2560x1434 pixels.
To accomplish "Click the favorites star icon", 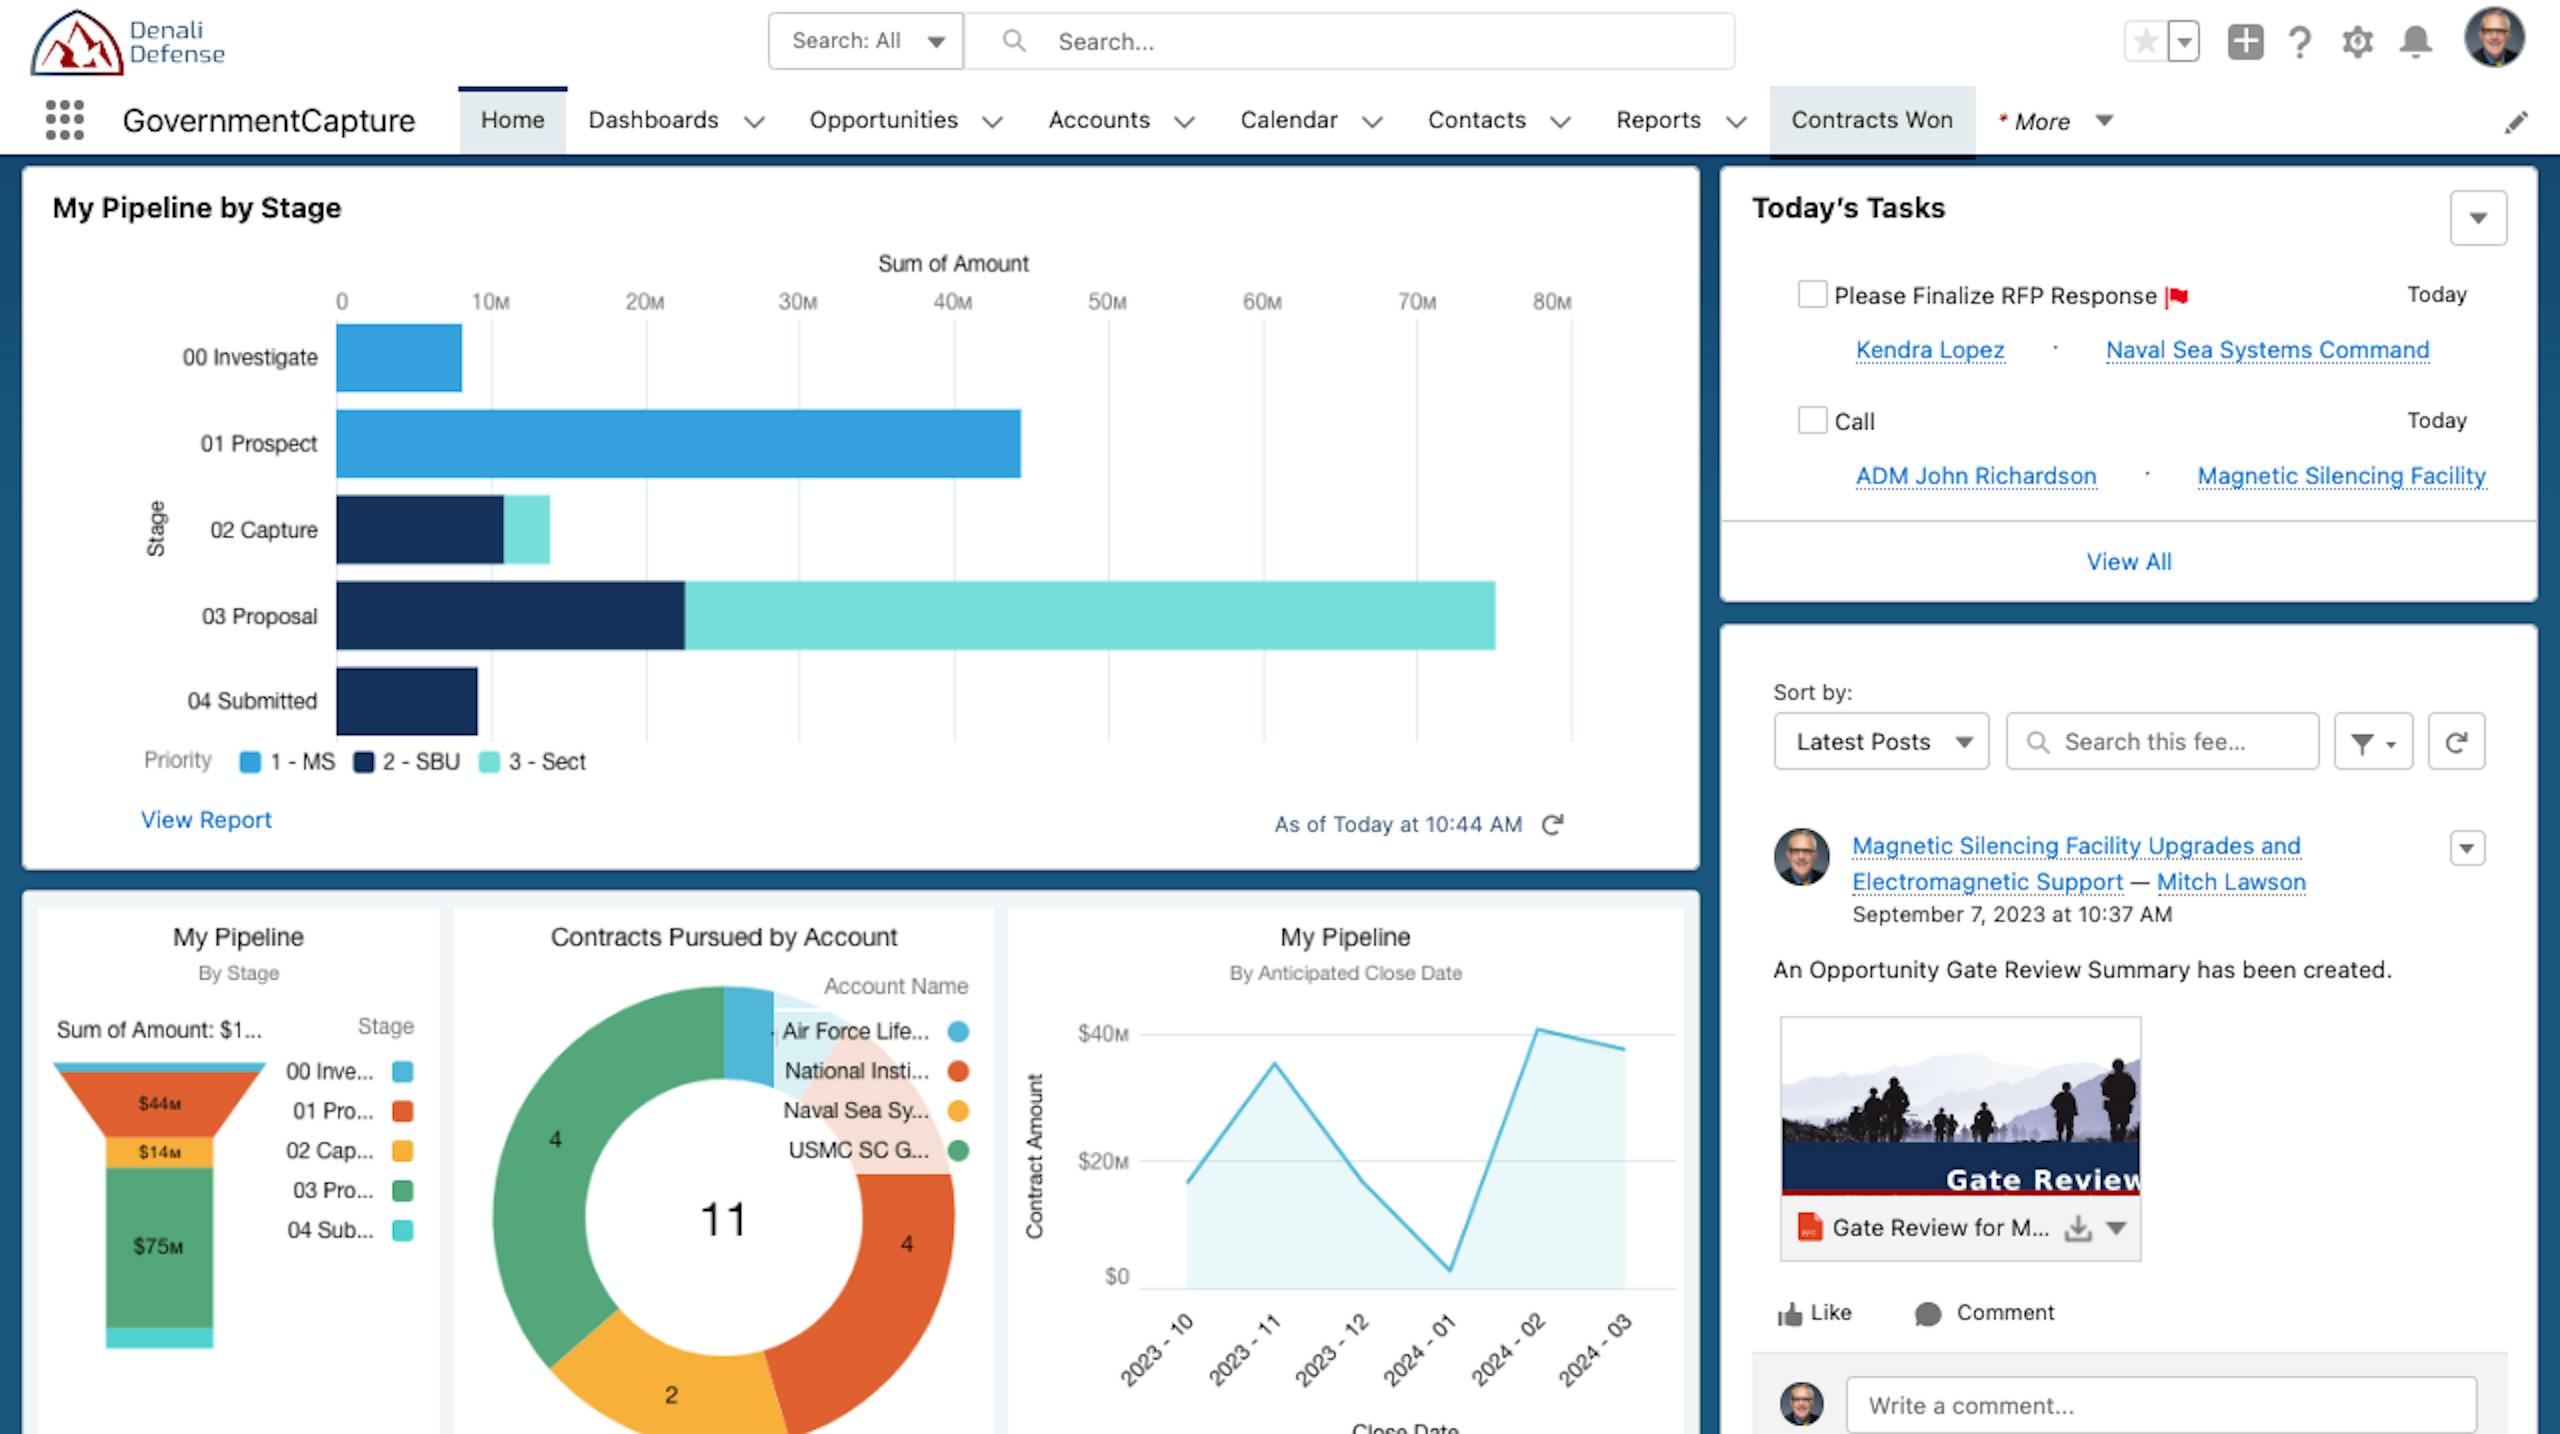I will 2145,42.
